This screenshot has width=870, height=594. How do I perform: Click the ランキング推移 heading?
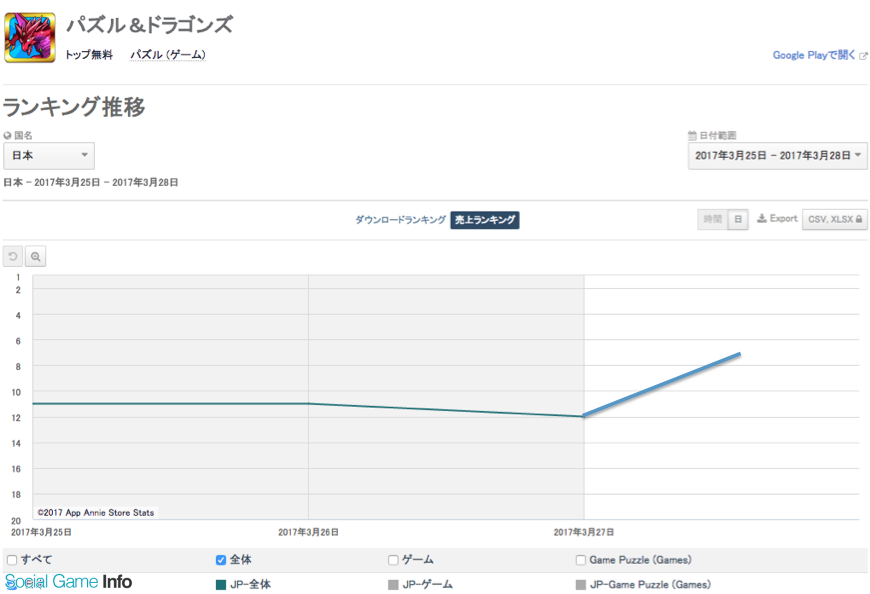(74, 106)
